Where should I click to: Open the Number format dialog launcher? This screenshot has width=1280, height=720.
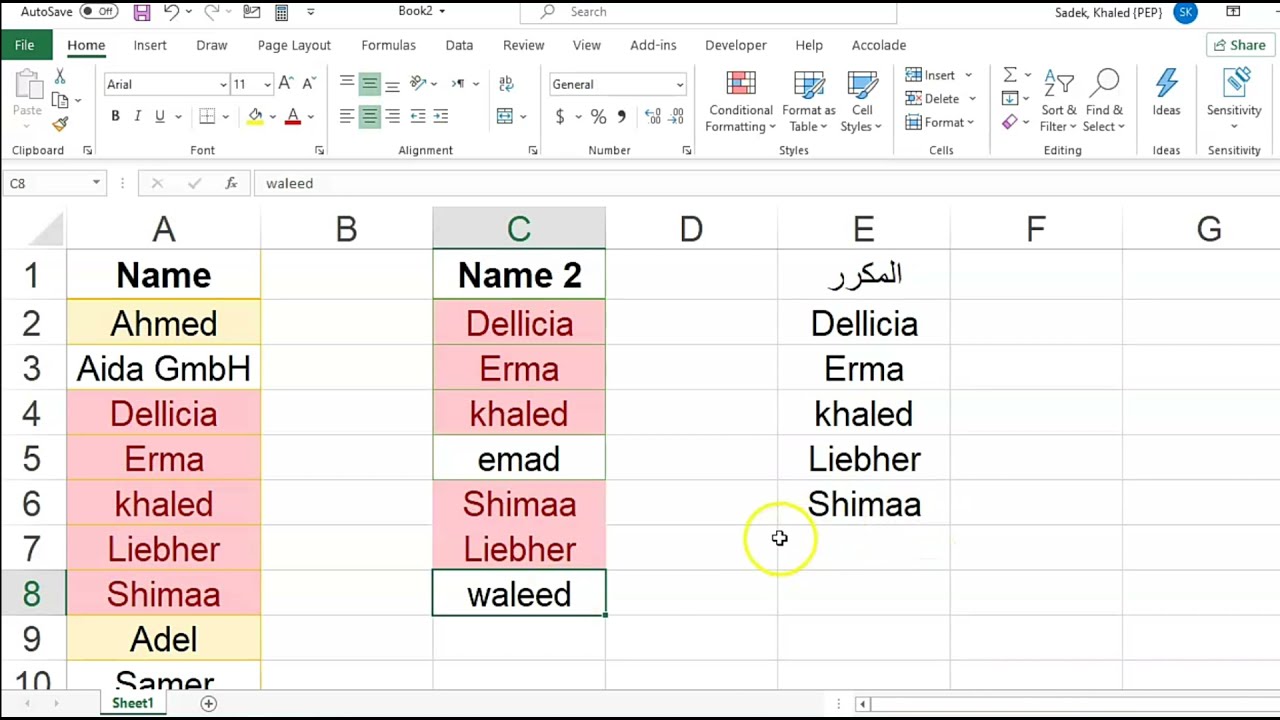686,150
